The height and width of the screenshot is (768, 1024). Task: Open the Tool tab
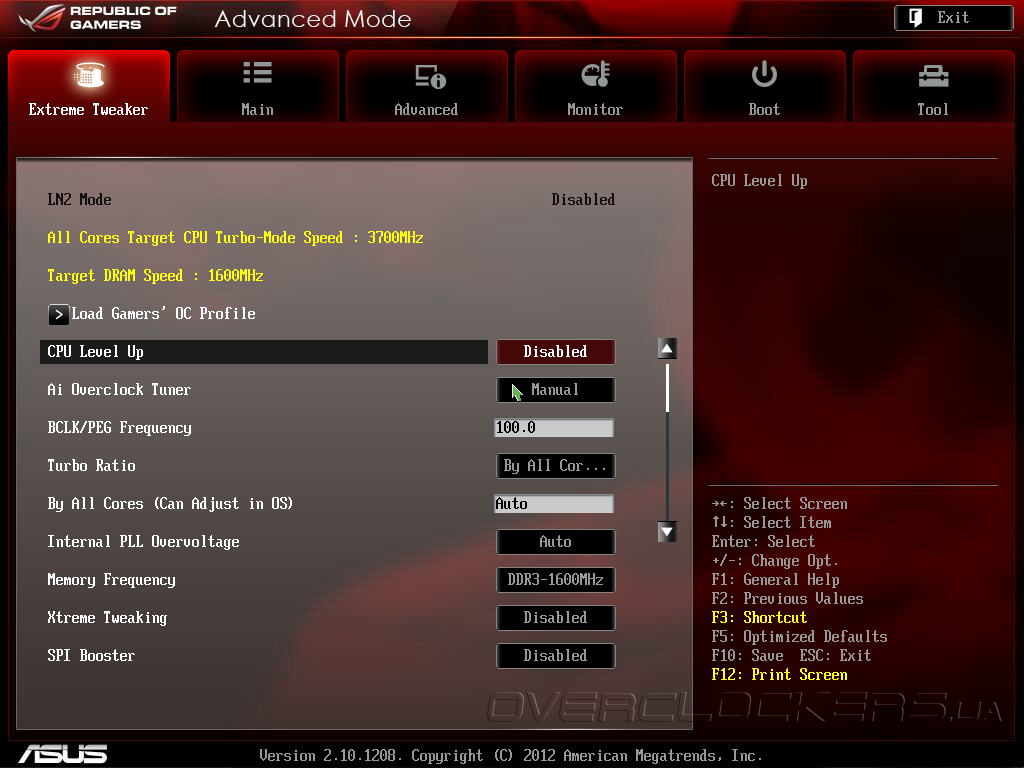point(933,86)
